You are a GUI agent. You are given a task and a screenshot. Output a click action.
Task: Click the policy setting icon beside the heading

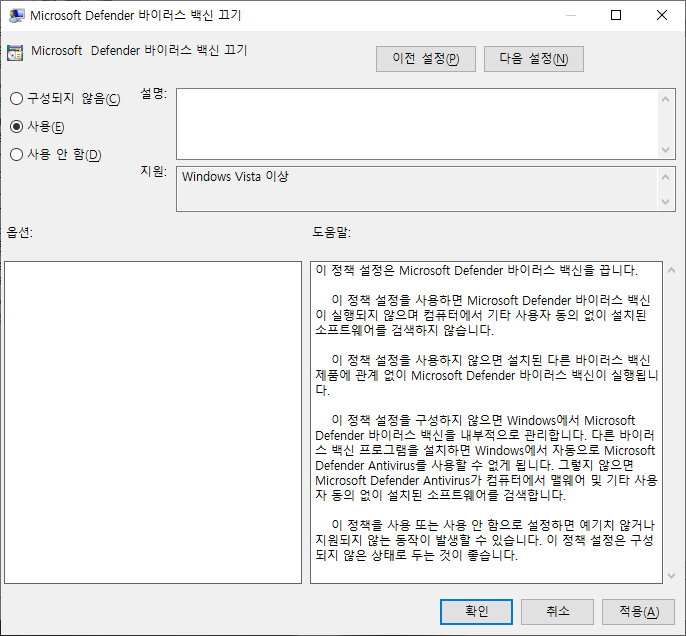(x=15, y=53)
